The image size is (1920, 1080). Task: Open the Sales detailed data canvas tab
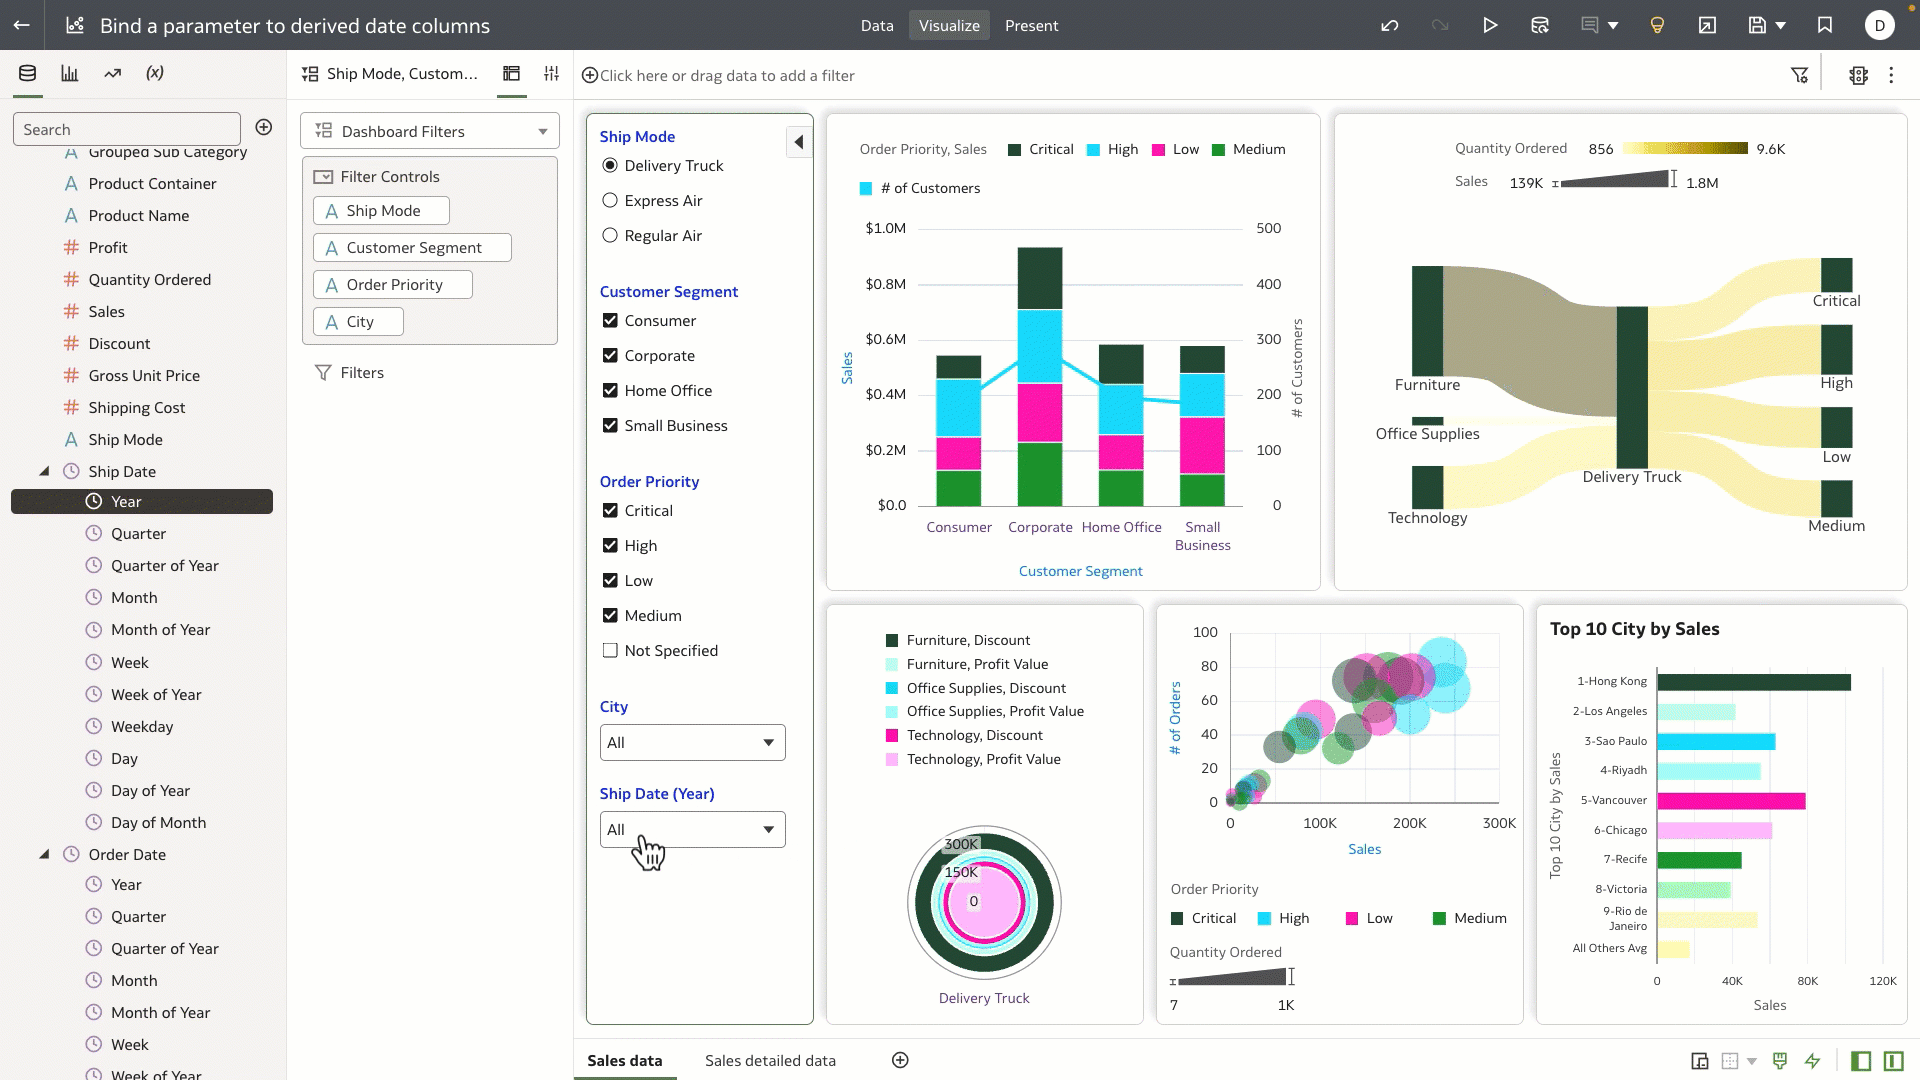point(770,1060)
